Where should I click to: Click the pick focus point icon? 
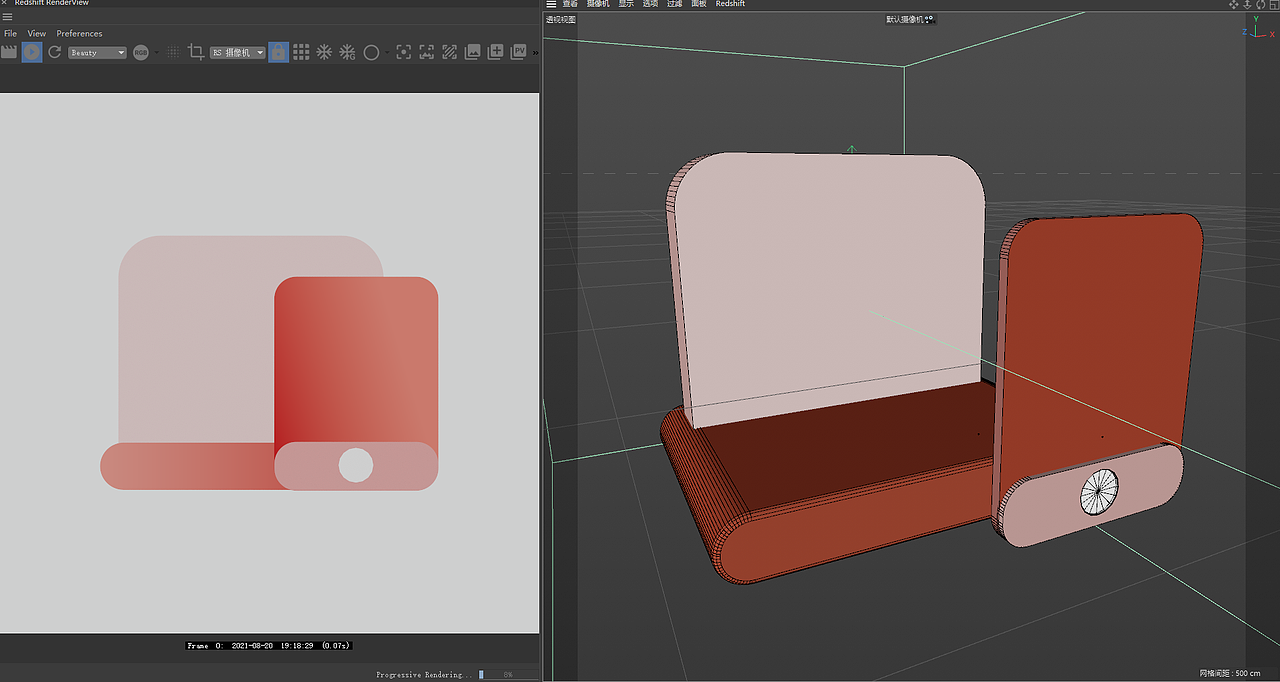(x=404, y=52)
